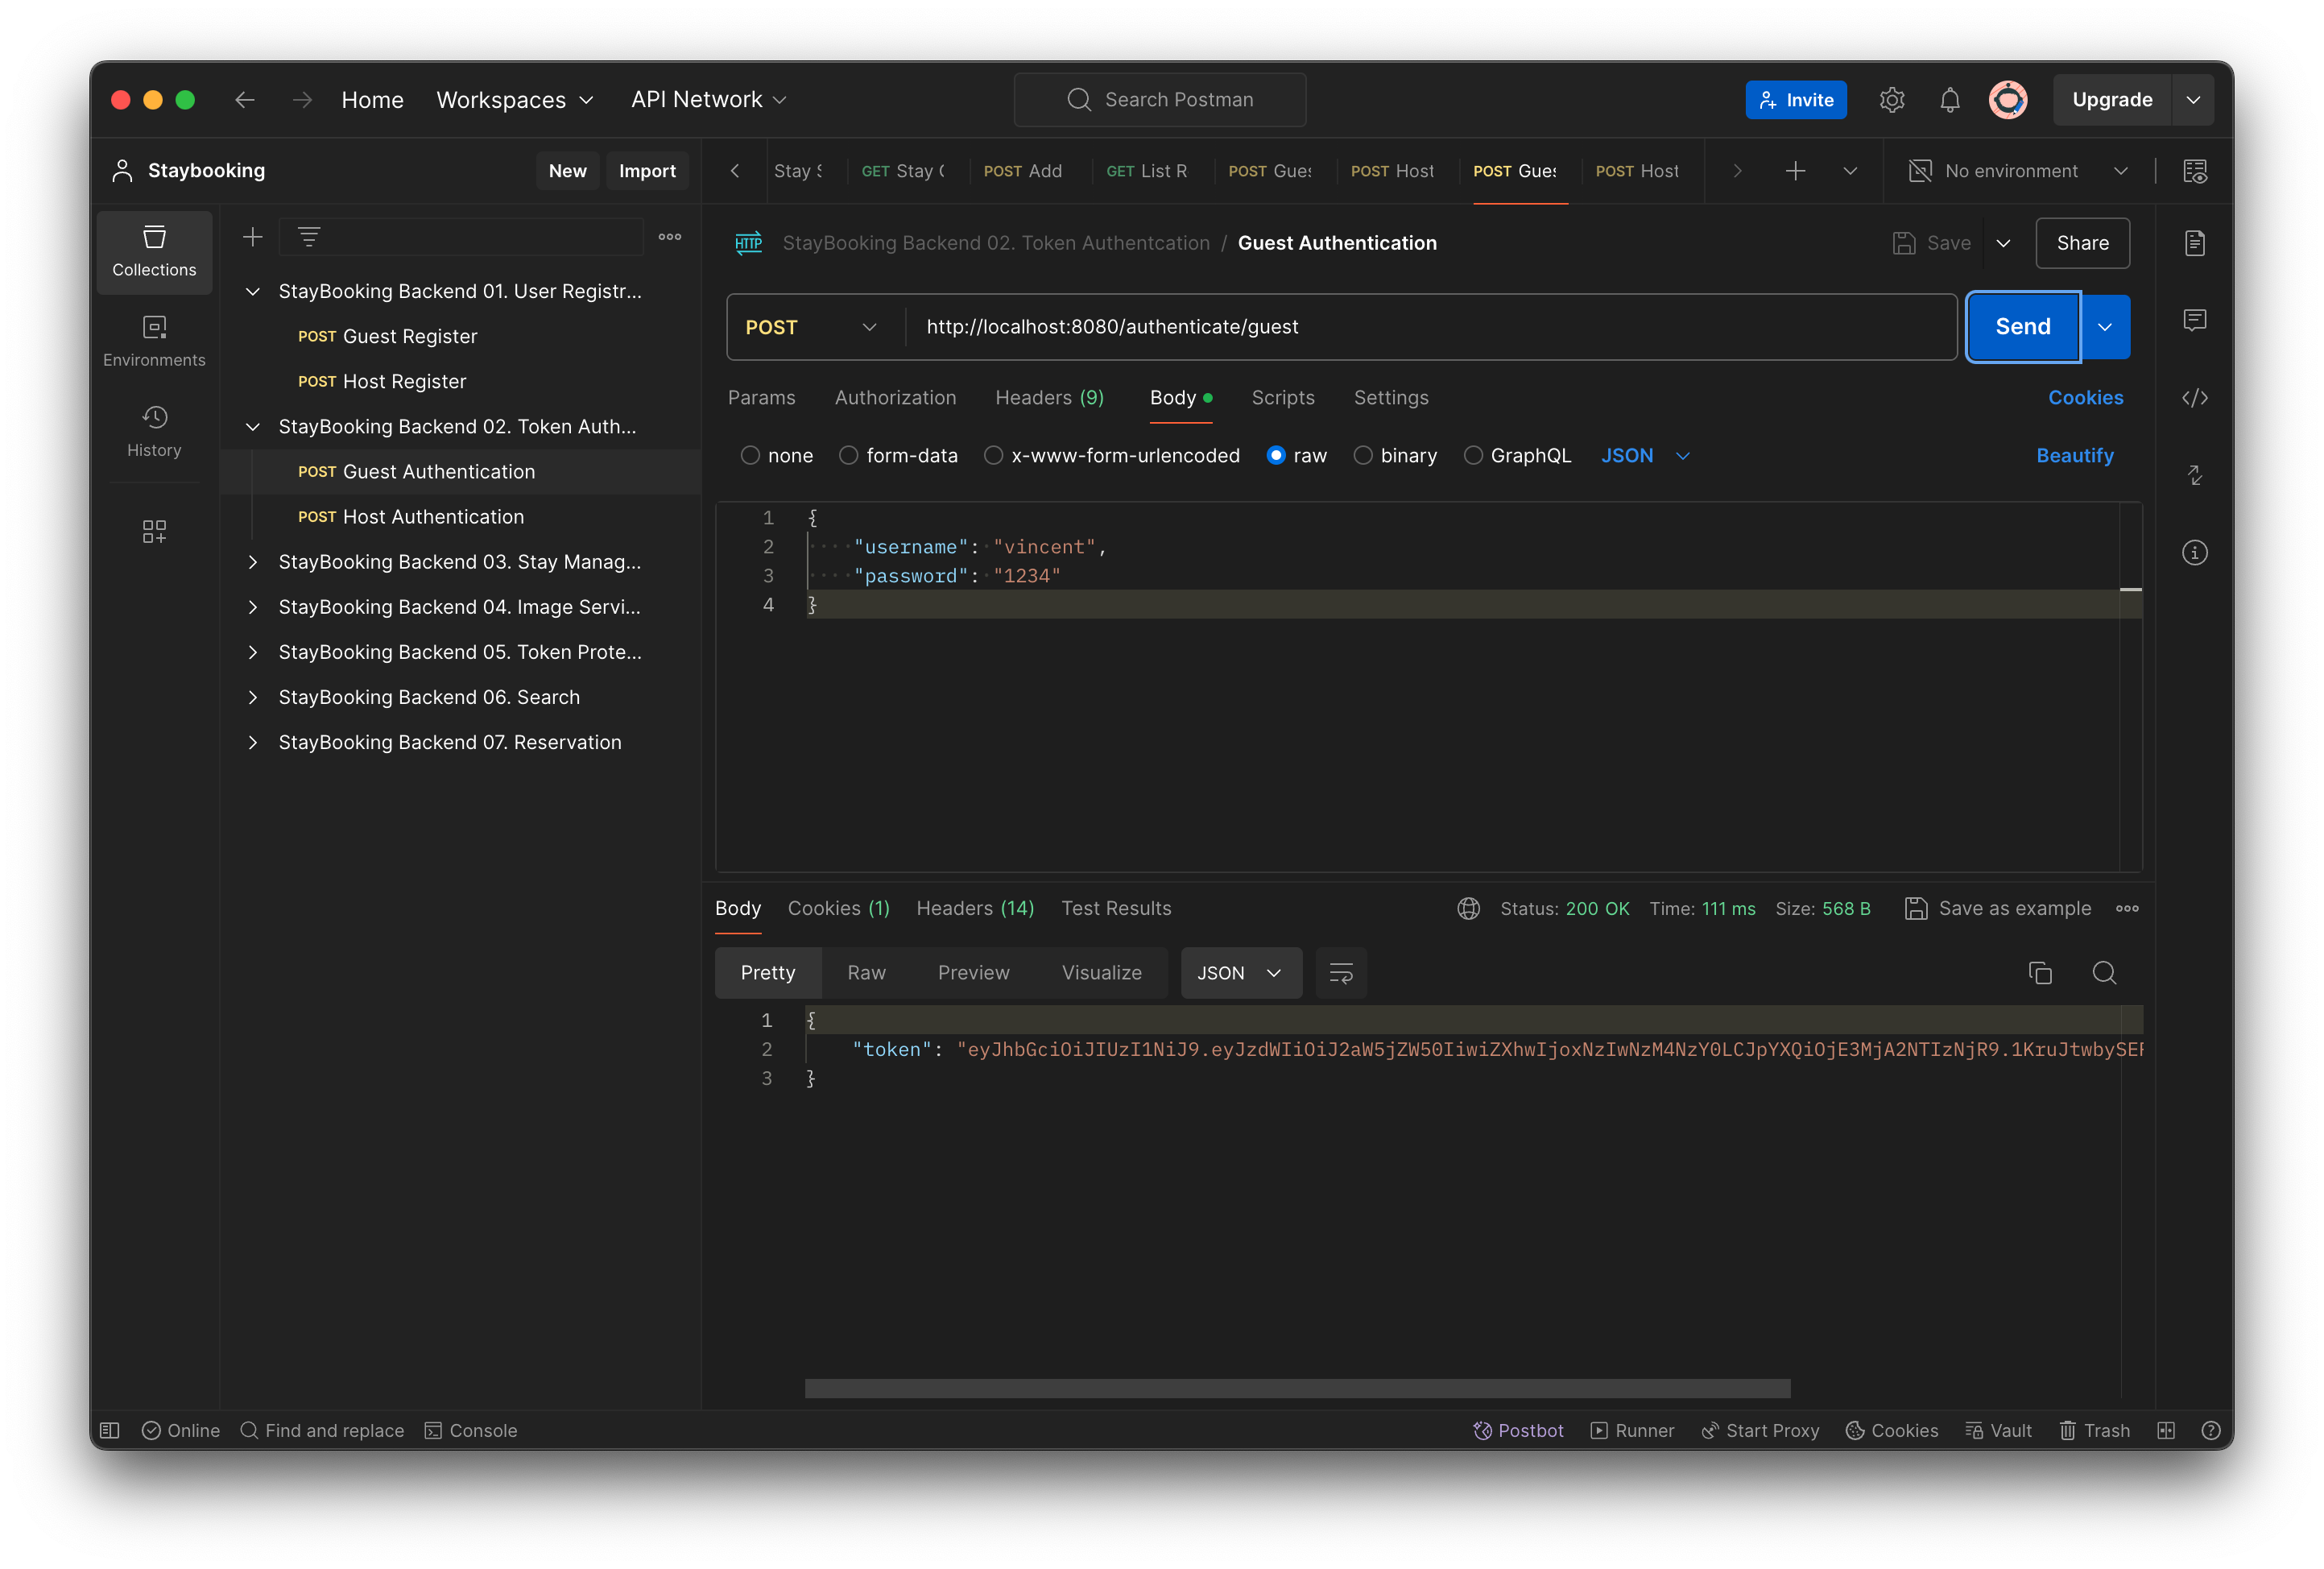Click the Environments panel icon in sidebar
The height and width of the screenshot is (1569, 2324).
(152, 342)
